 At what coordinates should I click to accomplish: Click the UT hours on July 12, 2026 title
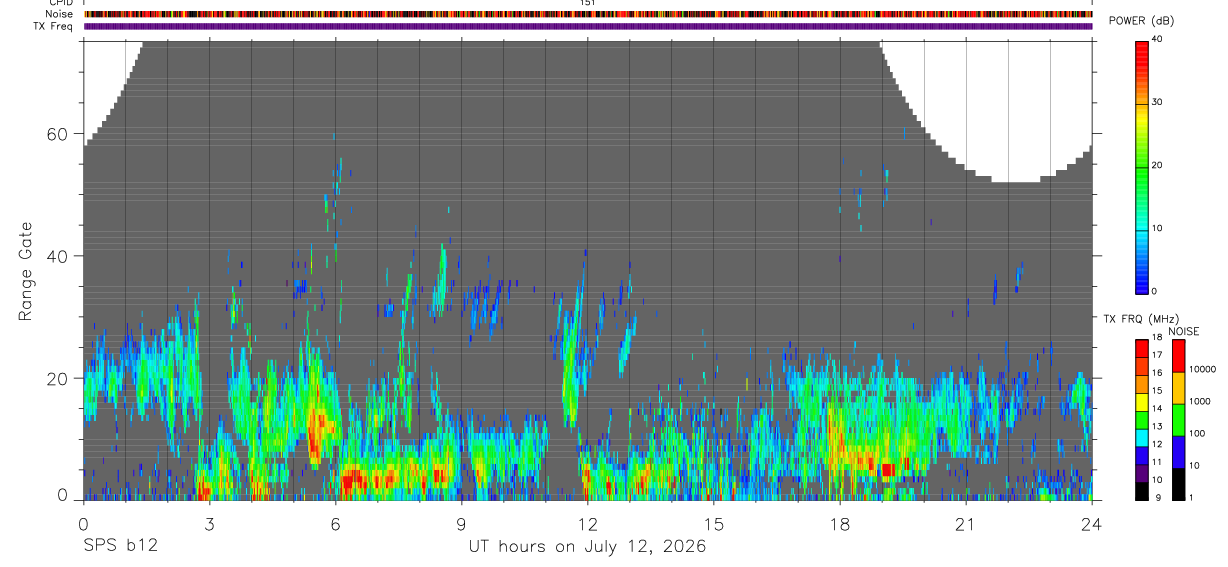[x=588, y=547]
